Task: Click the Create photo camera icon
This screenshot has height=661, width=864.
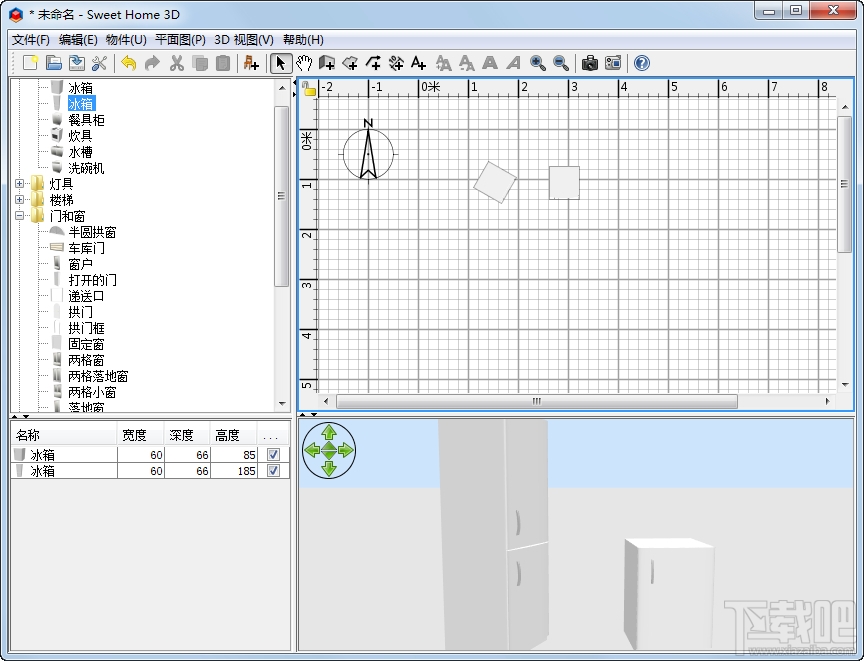Action: [x=590, y=63]
